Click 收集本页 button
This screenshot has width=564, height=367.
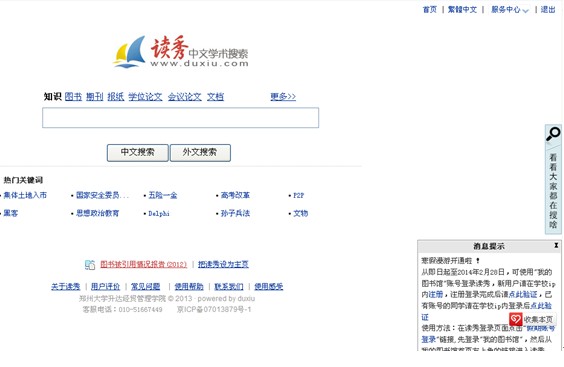click(x=532, y=319)
